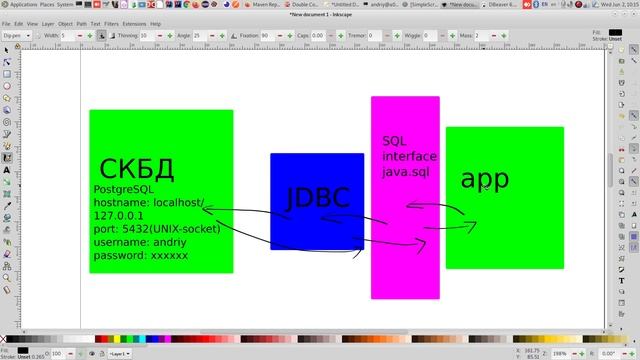Screen dimensions: 640x360
Task: Click the EN keyboard layout indicator
Action: click(544, 4)
